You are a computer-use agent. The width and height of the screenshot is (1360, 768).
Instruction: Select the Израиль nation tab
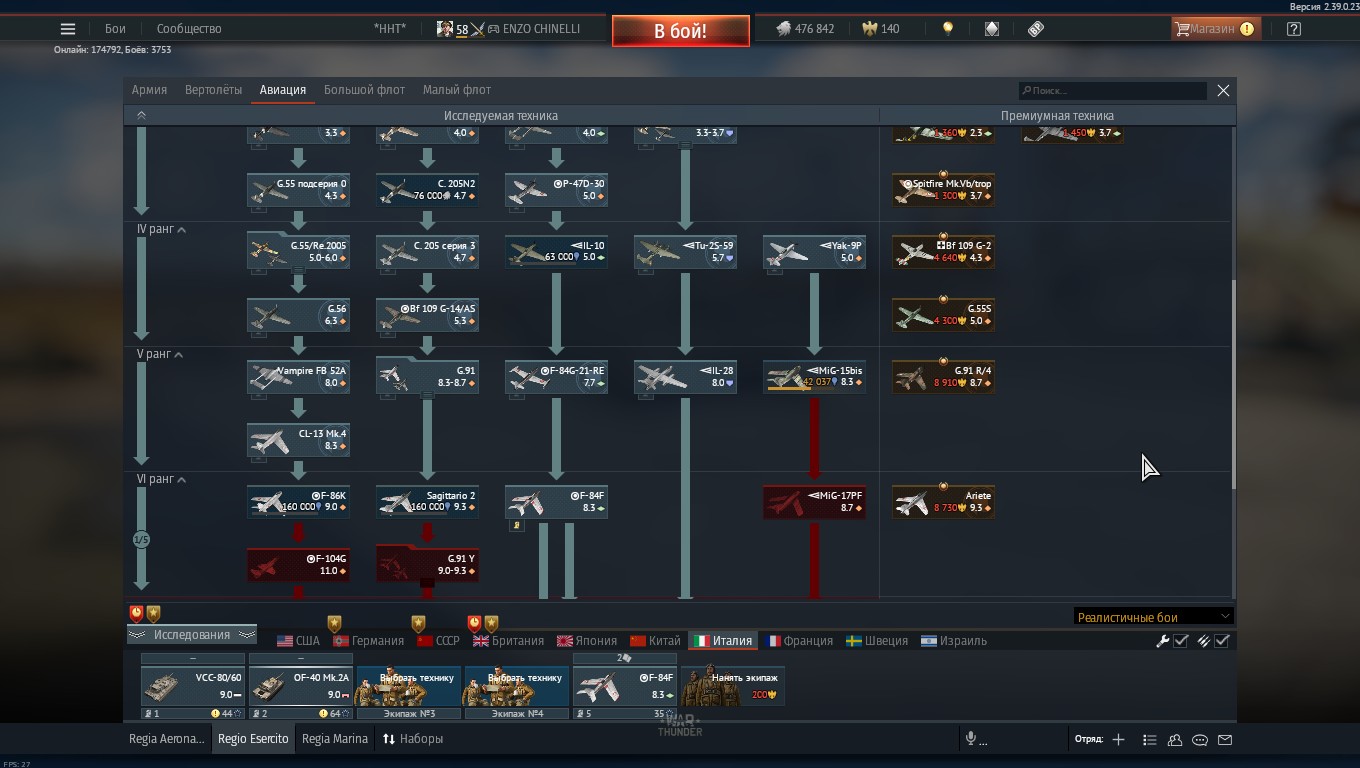954,641
